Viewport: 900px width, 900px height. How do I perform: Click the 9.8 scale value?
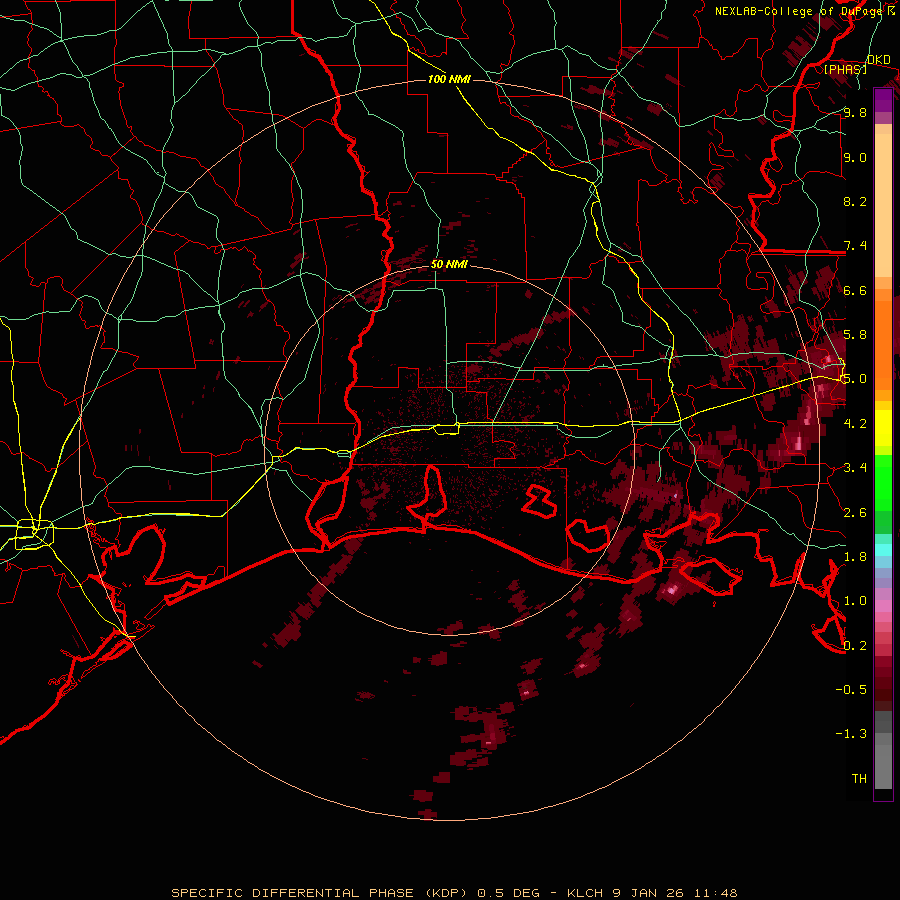pyautogui.click(x=855, y=112)
